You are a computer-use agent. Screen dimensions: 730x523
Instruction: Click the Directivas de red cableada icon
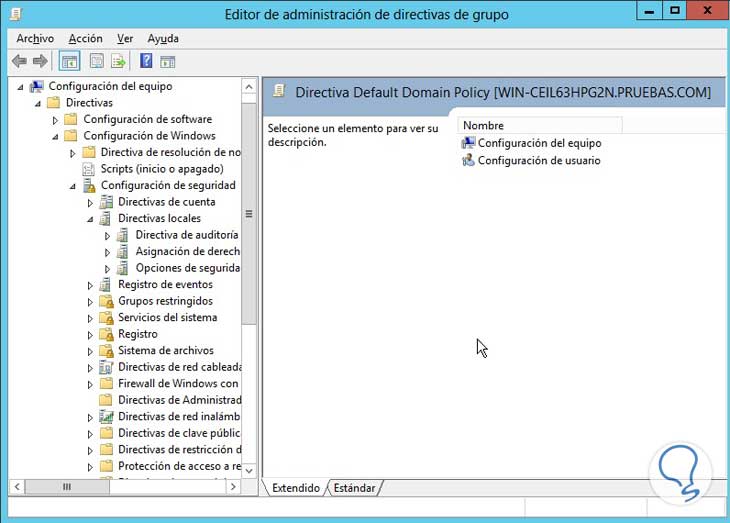106,367
